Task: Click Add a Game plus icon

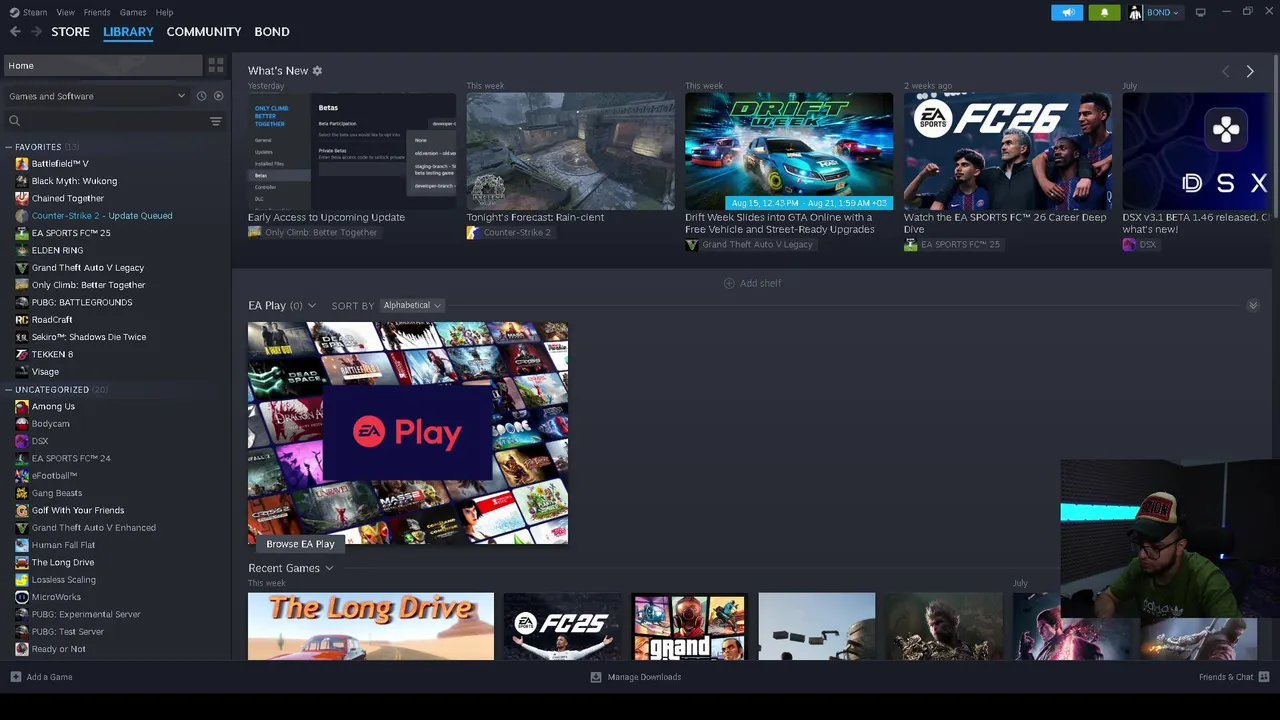Action: pos(15,677)
